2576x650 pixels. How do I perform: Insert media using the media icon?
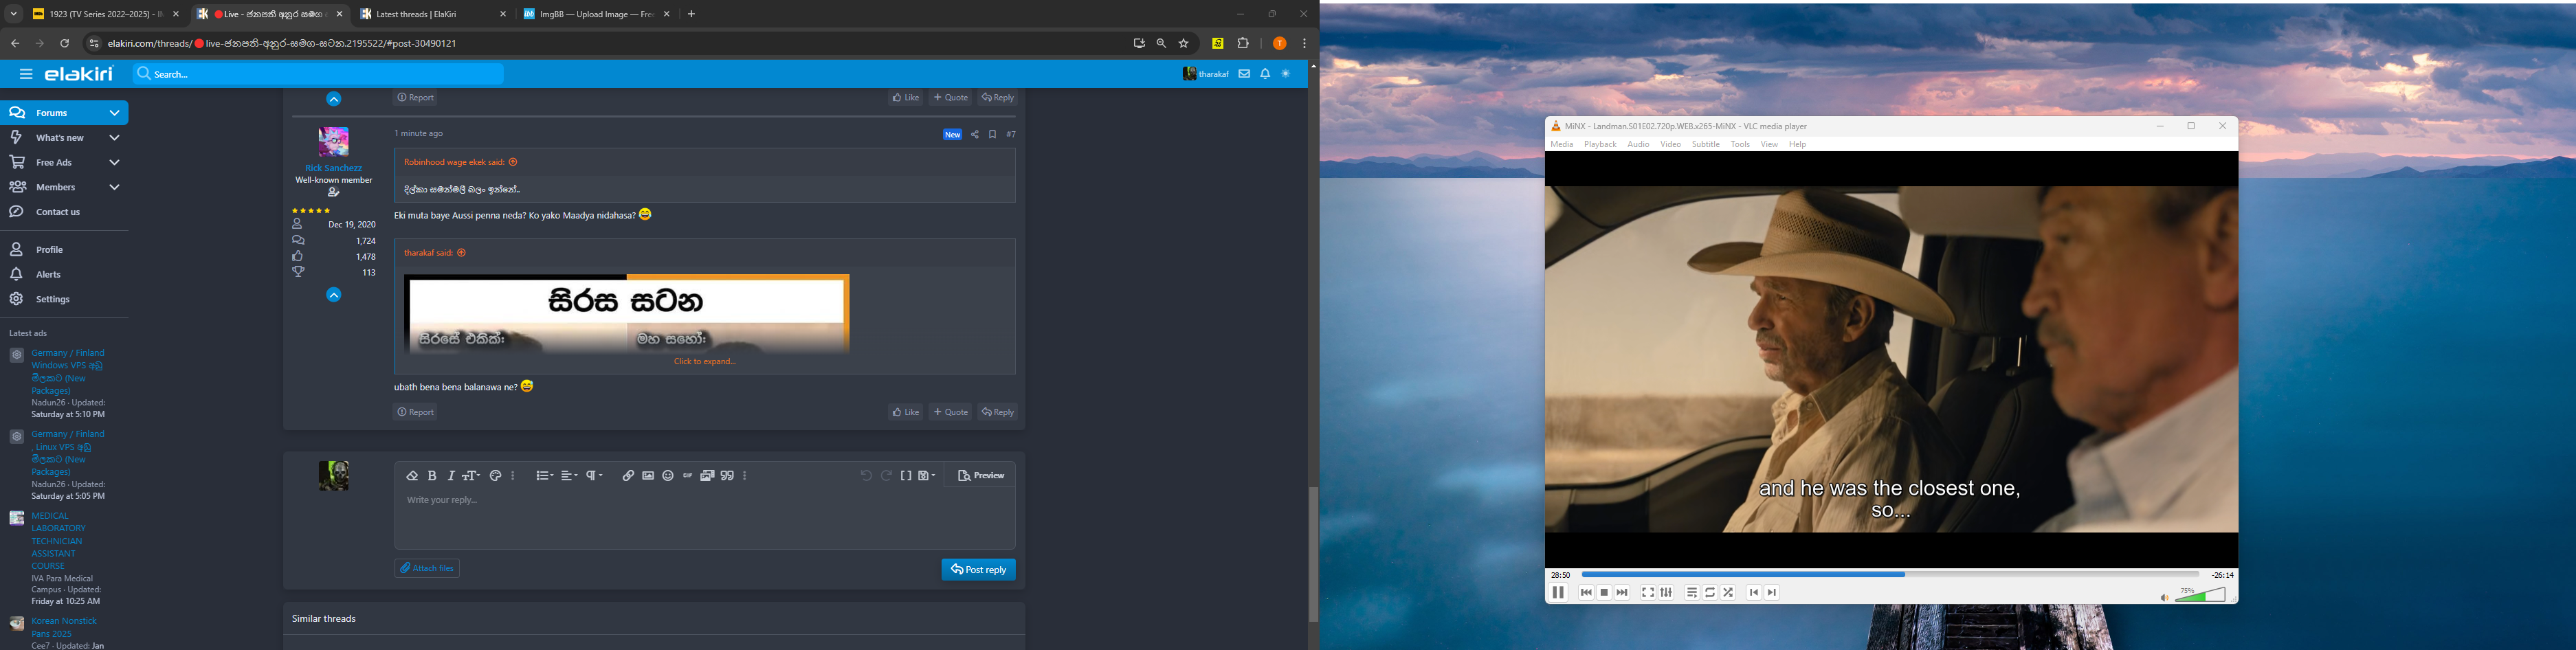pos(707,476)
